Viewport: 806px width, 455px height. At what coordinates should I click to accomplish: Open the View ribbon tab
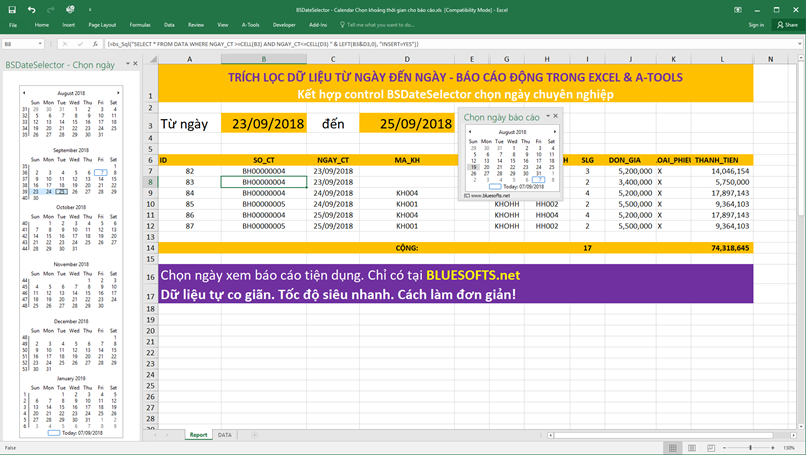pyautogui.click(x=223, y=25)
